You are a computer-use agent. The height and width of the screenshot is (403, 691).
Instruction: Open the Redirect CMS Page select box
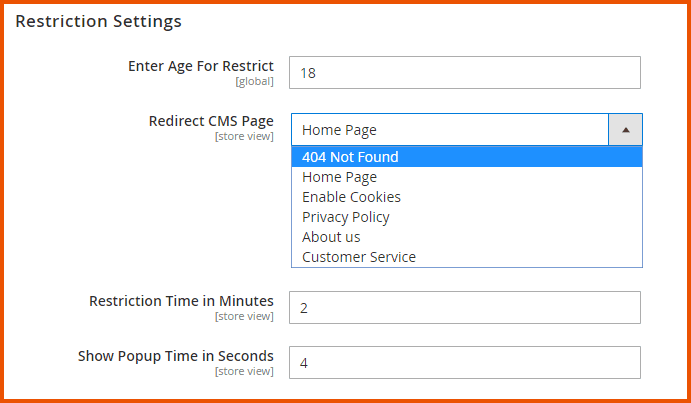450,130
